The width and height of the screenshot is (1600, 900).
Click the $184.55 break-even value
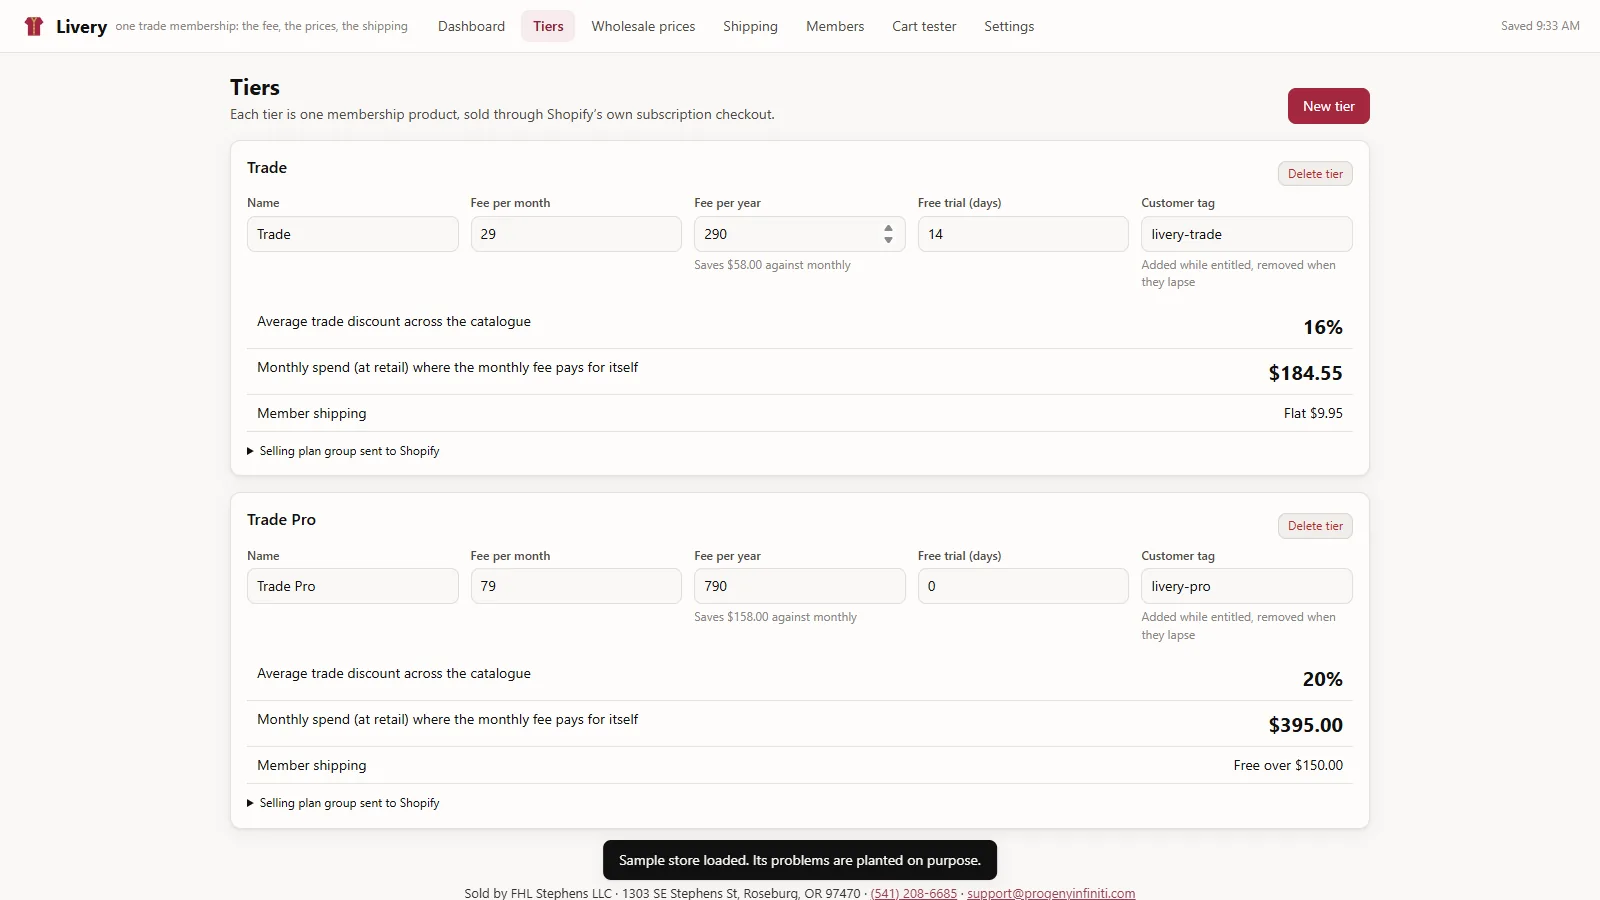1305,373
